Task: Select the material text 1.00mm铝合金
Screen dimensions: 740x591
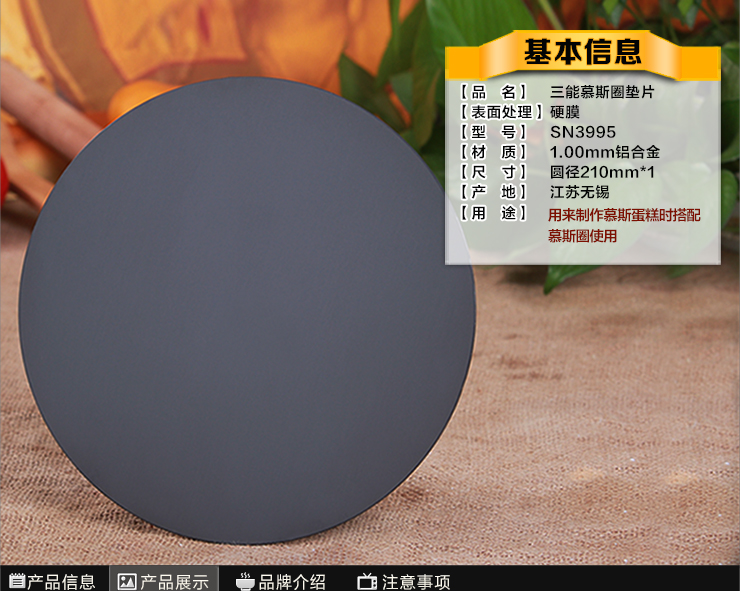Action: 605,152
